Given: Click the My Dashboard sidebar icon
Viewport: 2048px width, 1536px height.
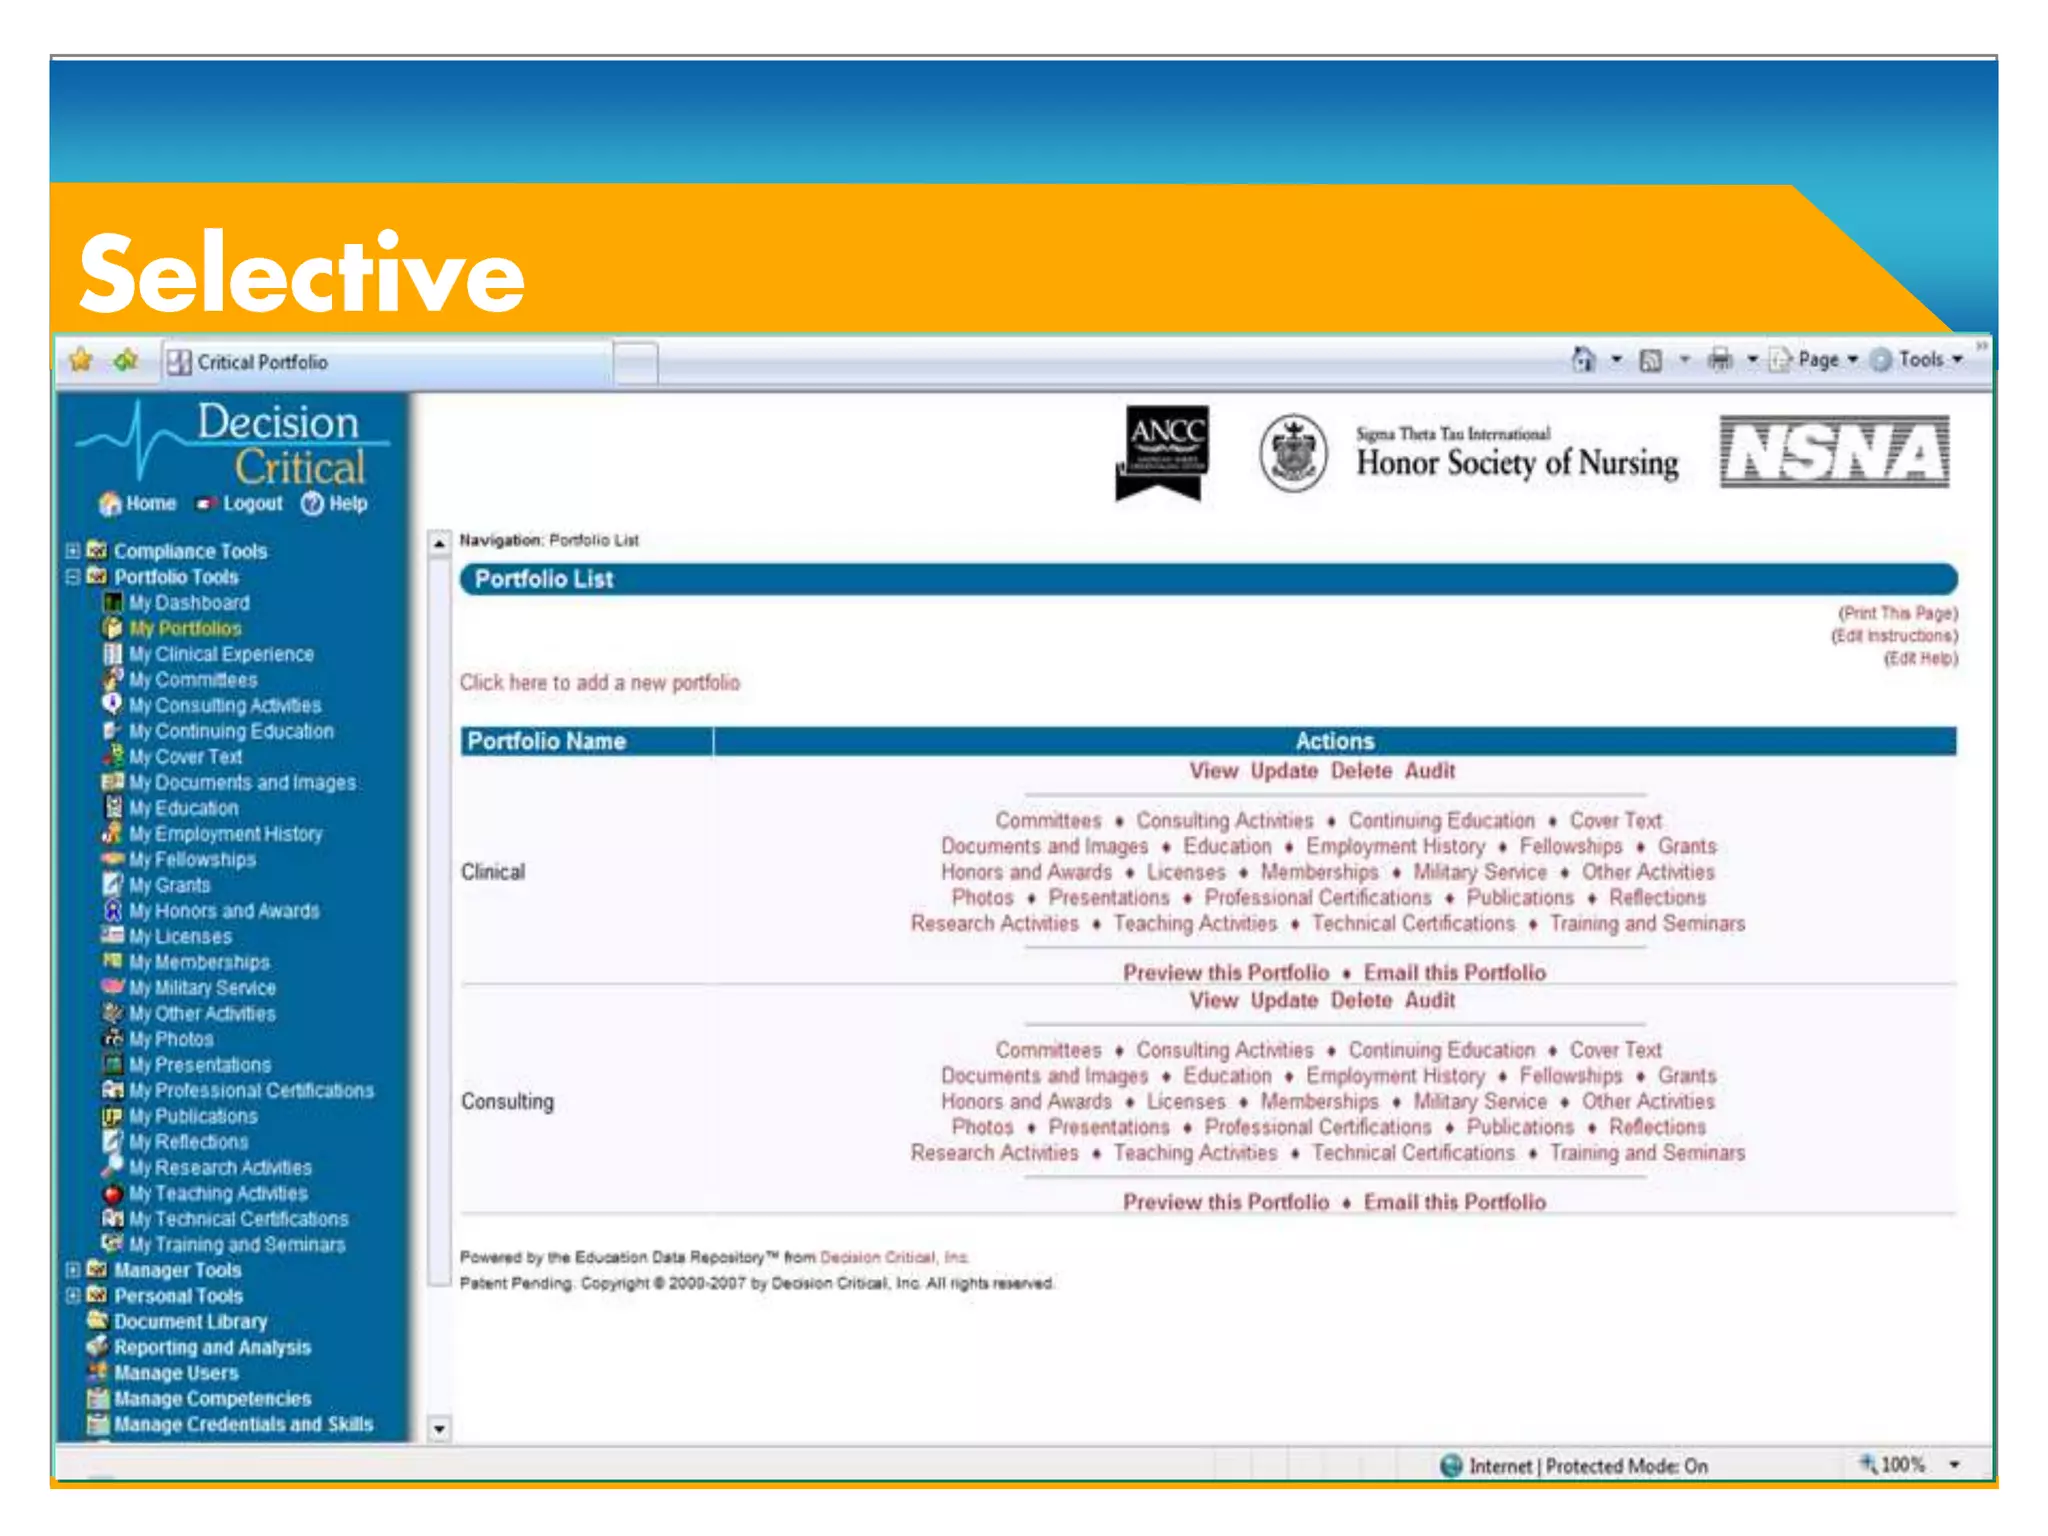Looking at the screenshot, I should pyautogui.click(x=113, y=603).
